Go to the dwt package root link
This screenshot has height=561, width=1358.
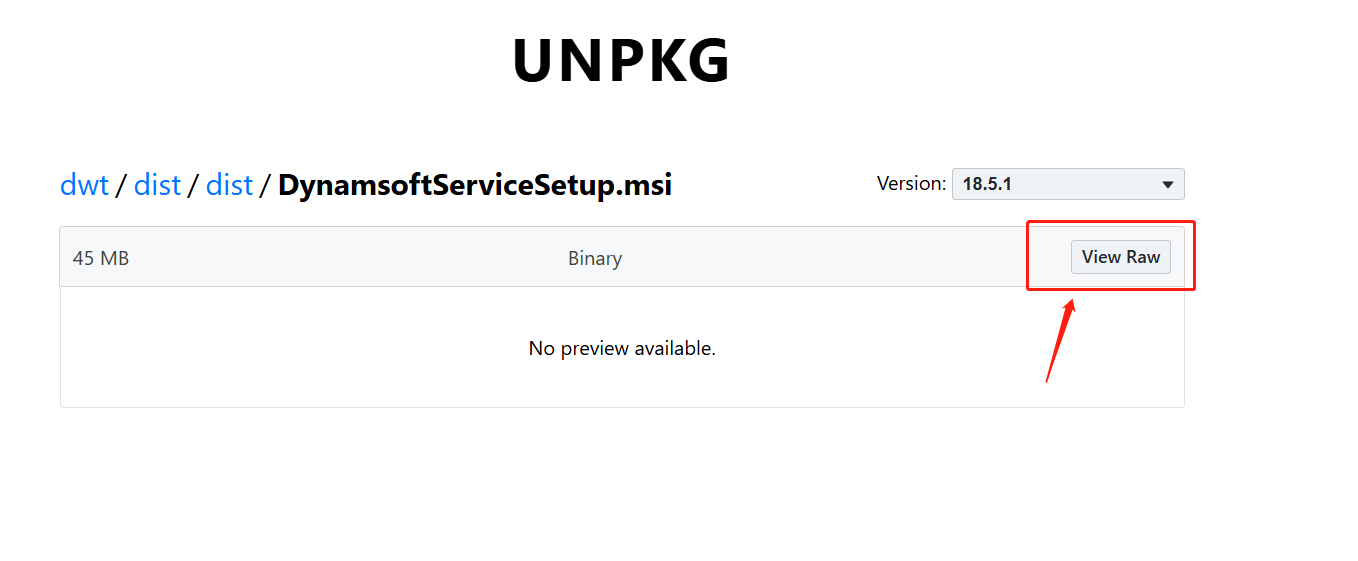coord(84,185)
